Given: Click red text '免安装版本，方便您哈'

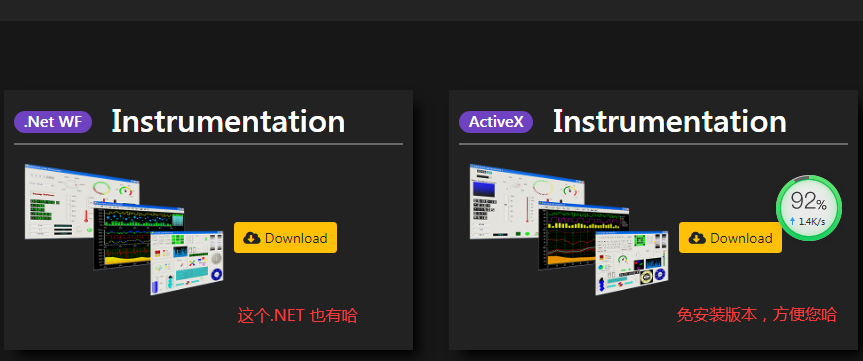Looking at the screenshot, I should [757, 315].
